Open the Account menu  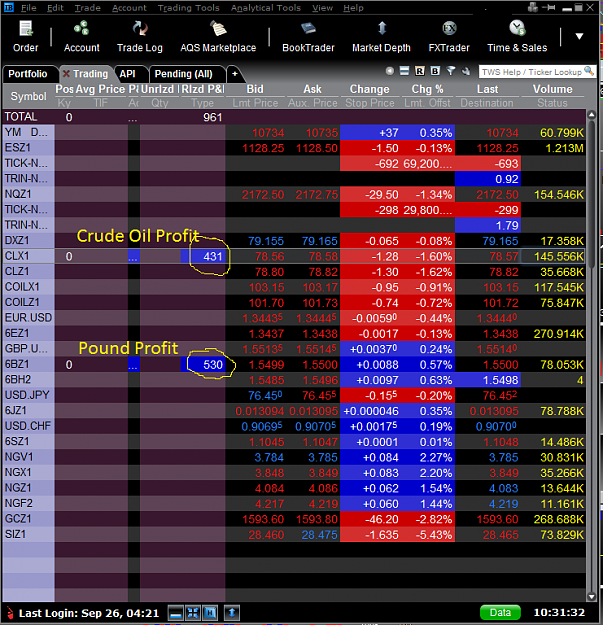[129, 8]
